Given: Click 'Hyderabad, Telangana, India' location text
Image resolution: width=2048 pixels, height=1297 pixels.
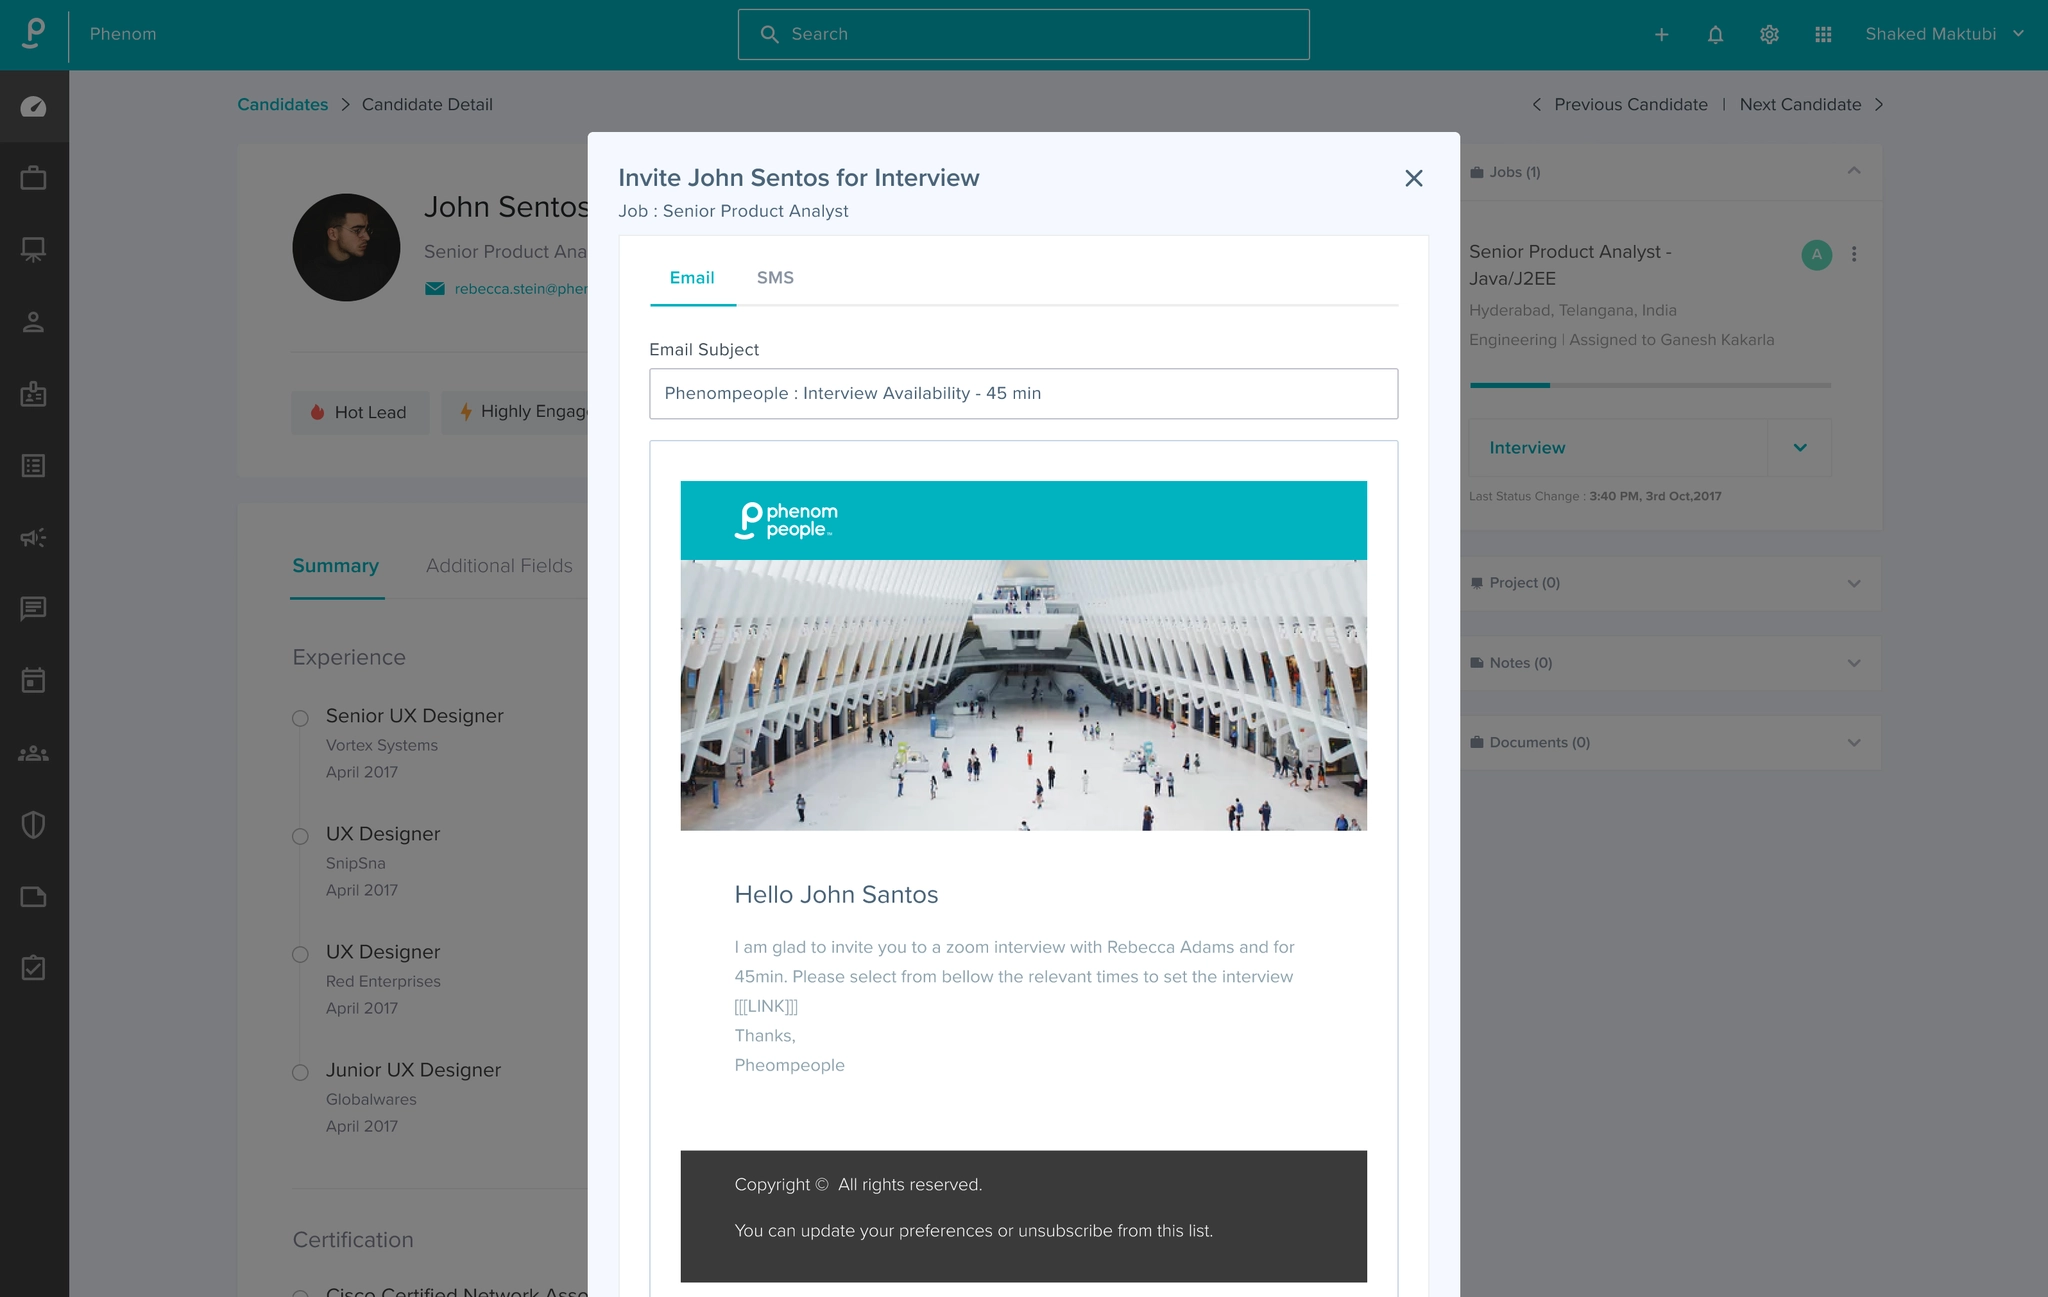Looking at the screenshot, I should (1573, 311).
